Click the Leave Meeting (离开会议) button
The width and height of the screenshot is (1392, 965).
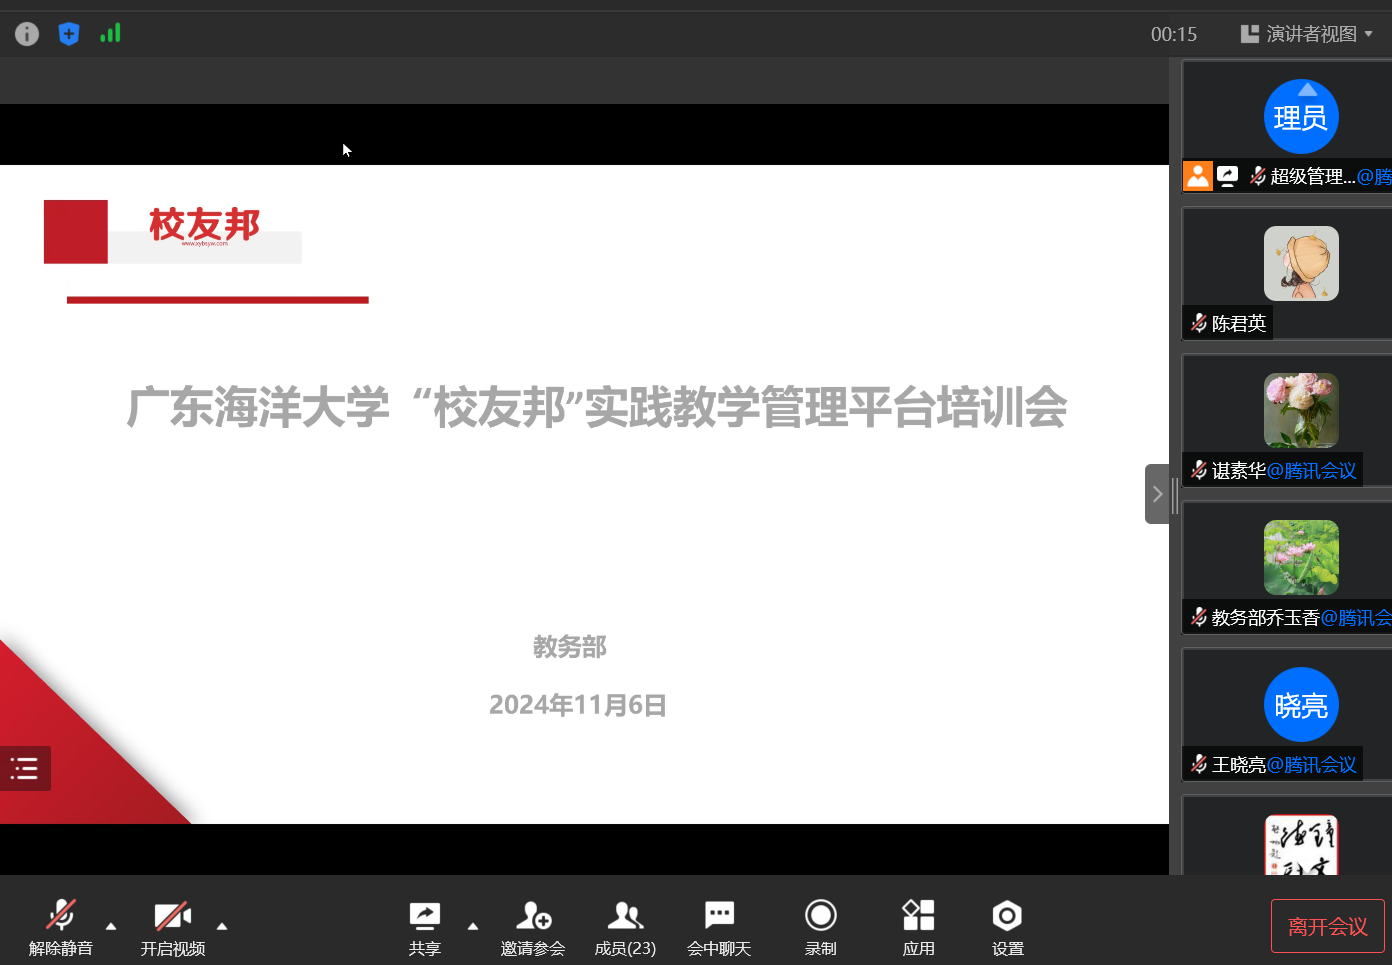pos(1327,926)
